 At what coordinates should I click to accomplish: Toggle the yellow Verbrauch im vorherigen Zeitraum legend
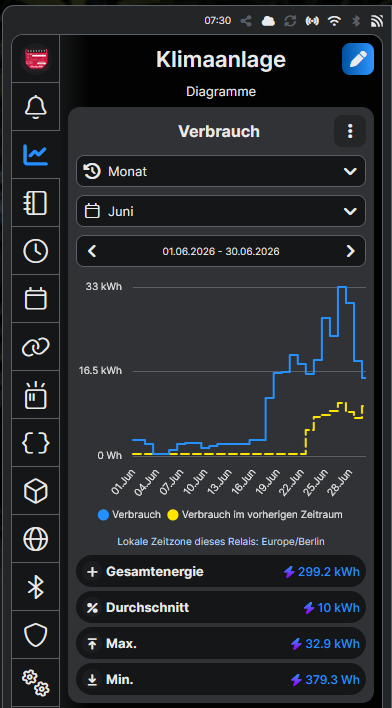[x=255, y=515]
